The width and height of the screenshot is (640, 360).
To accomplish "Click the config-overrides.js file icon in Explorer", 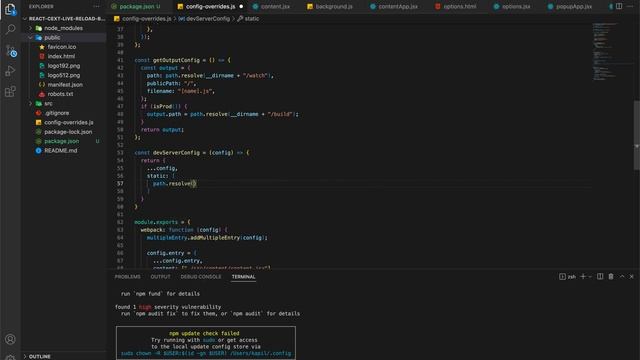I will [38, 122].
